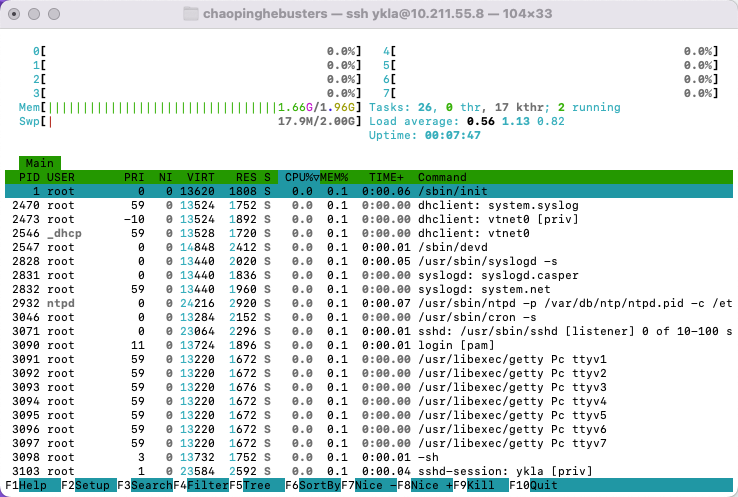Select the /sbin/init process row
738x497 pixels.
[x=369, y=191]
